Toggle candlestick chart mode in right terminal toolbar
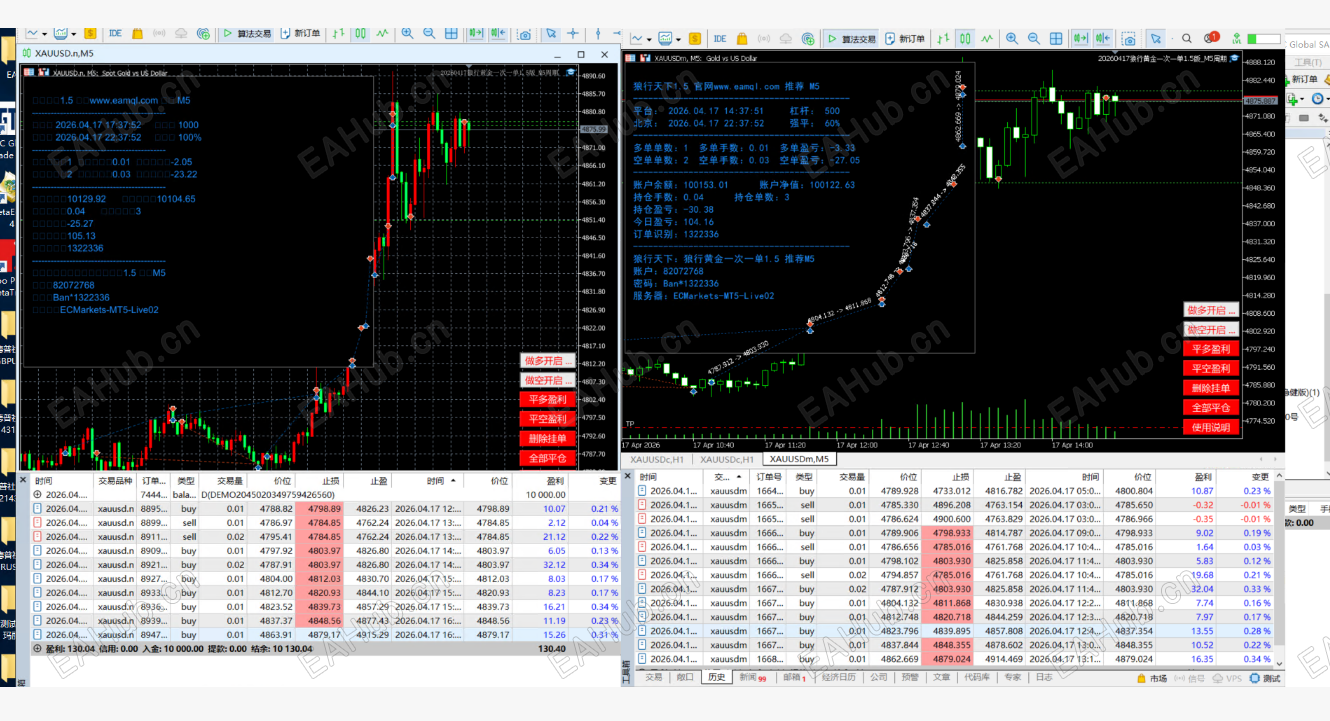 pos(965,39)
